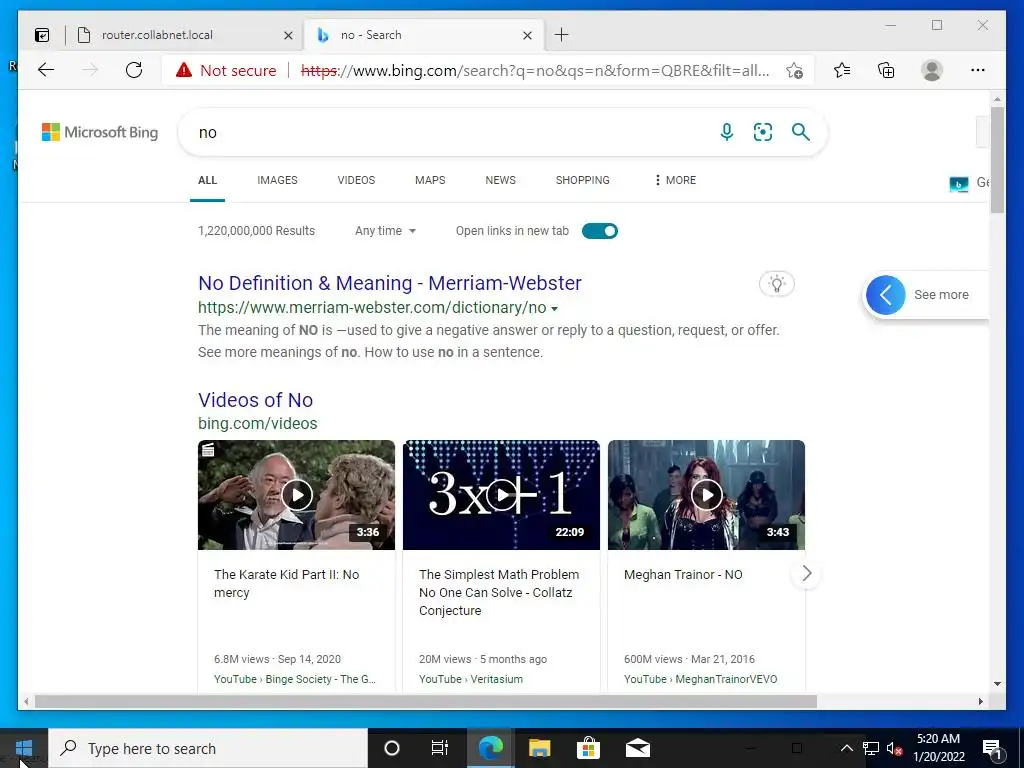Image resolution: width=1024 pixels, height=768 pixels.
Task: Open the notifications action center
Action: pos(992,748)
